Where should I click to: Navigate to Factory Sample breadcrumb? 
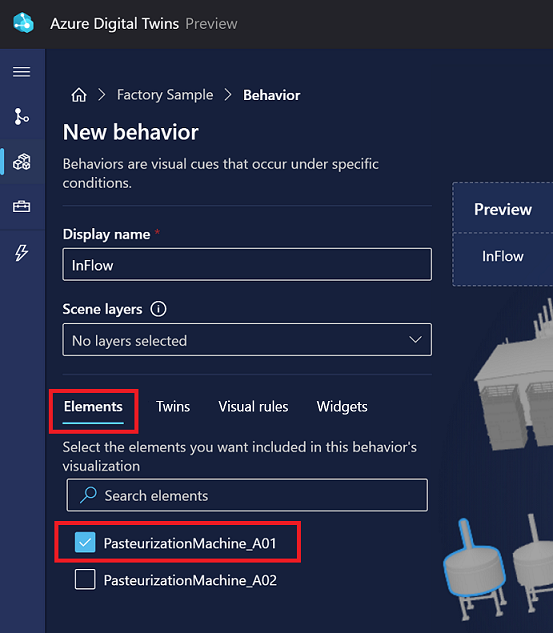click(165, 95)
